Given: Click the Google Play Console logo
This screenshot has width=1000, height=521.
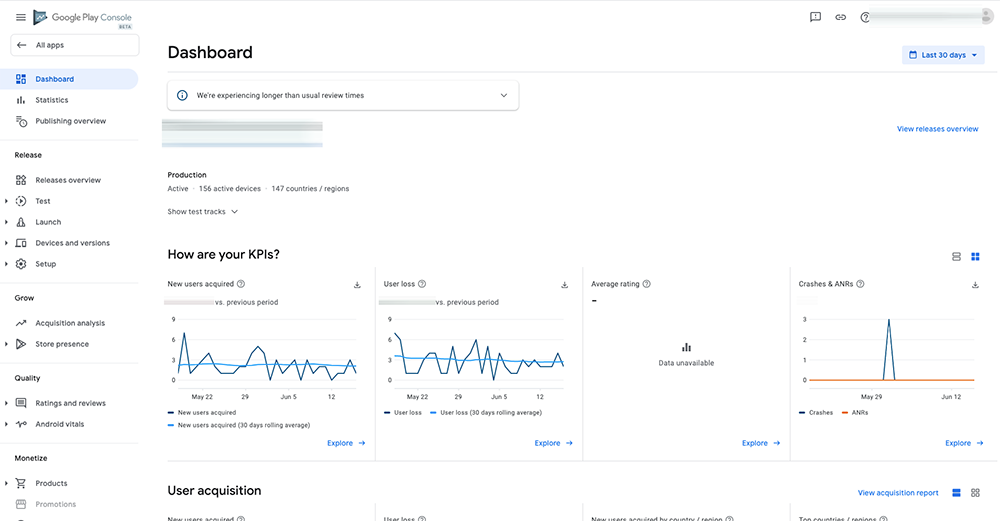Looking at the screenshot, I should (x=82, y=18).
